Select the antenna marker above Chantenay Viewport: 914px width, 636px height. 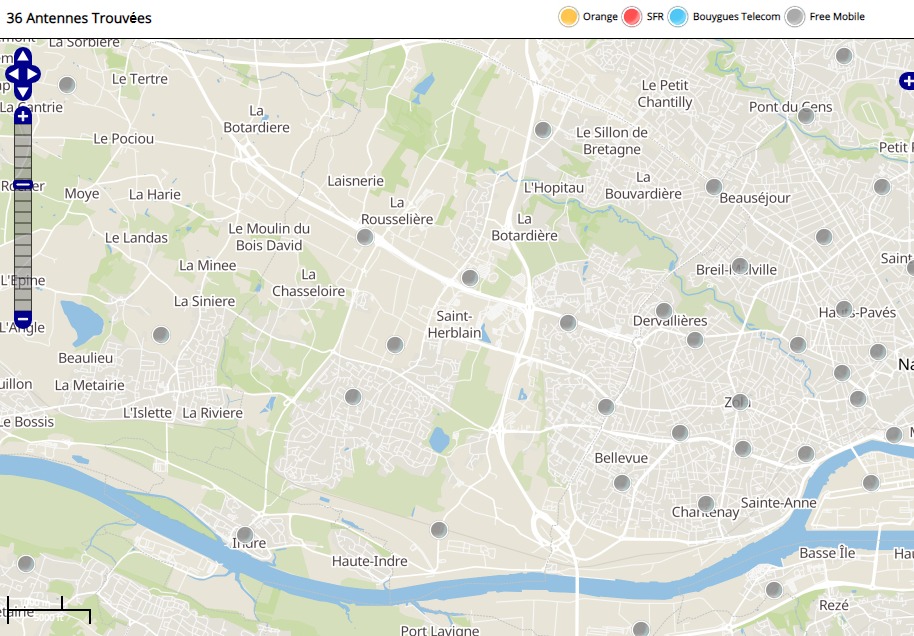(706, 503)
